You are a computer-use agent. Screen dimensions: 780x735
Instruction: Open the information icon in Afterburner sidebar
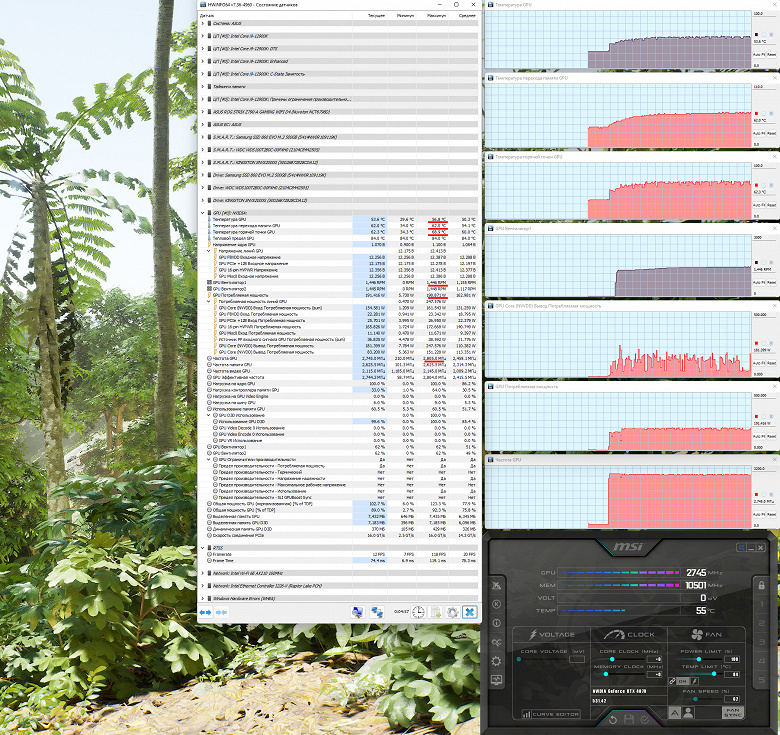pyautogui.click(x=496, y=623)
